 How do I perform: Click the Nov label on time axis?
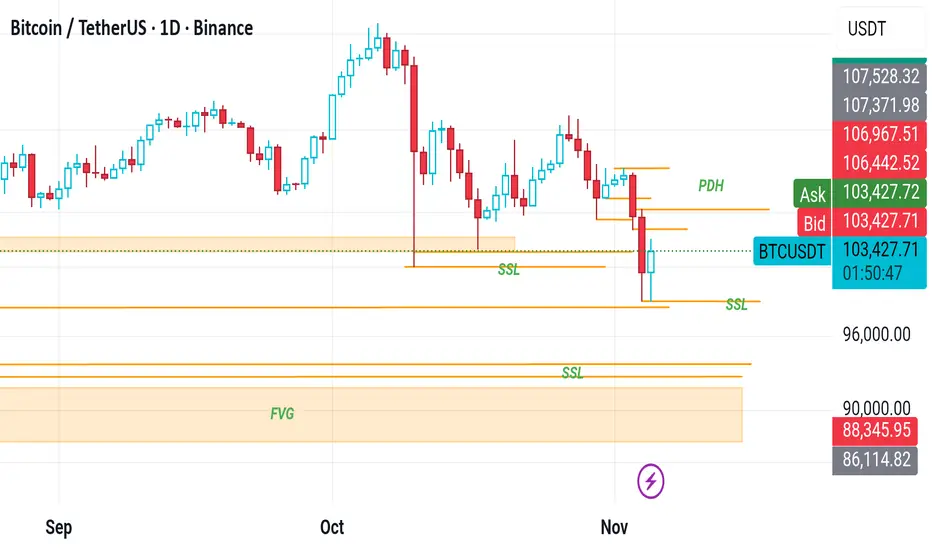tap(612, 526)
